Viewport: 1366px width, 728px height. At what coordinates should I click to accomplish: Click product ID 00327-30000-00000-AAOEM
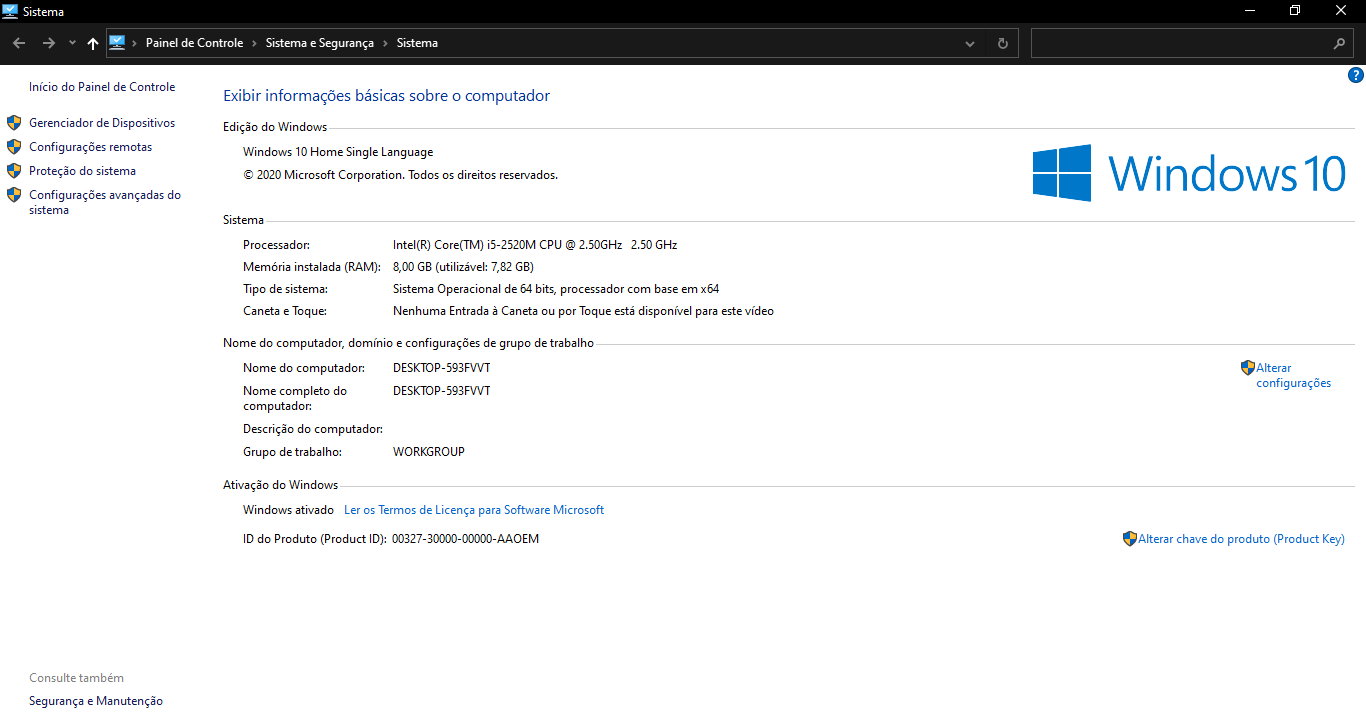(465, 539)
